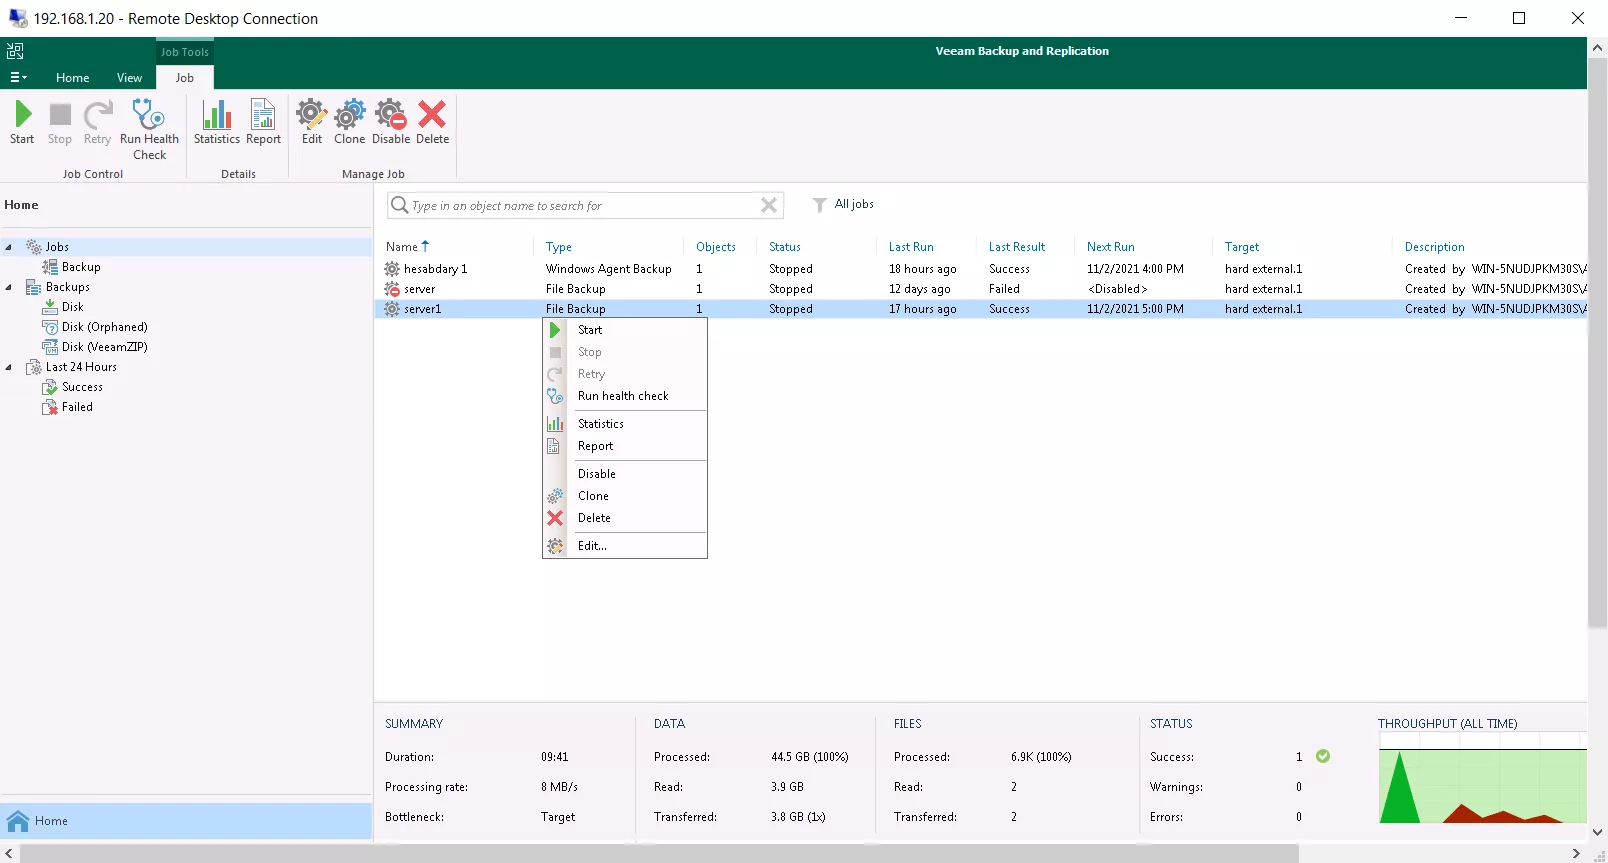Sort by the Type column header
This screenshot has width=1608, height=863.
coord(559,247)
